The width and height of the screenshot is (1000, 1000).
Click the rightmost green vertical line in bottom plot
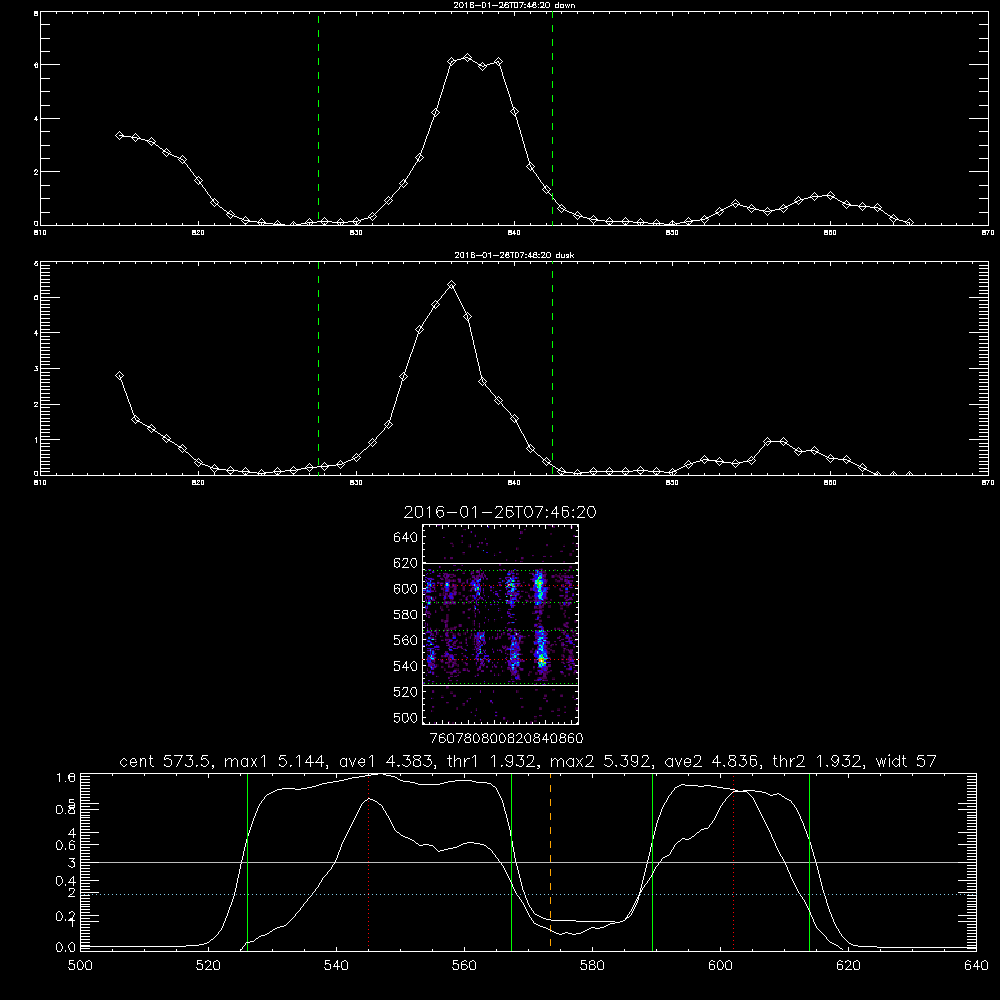[809, 861]
